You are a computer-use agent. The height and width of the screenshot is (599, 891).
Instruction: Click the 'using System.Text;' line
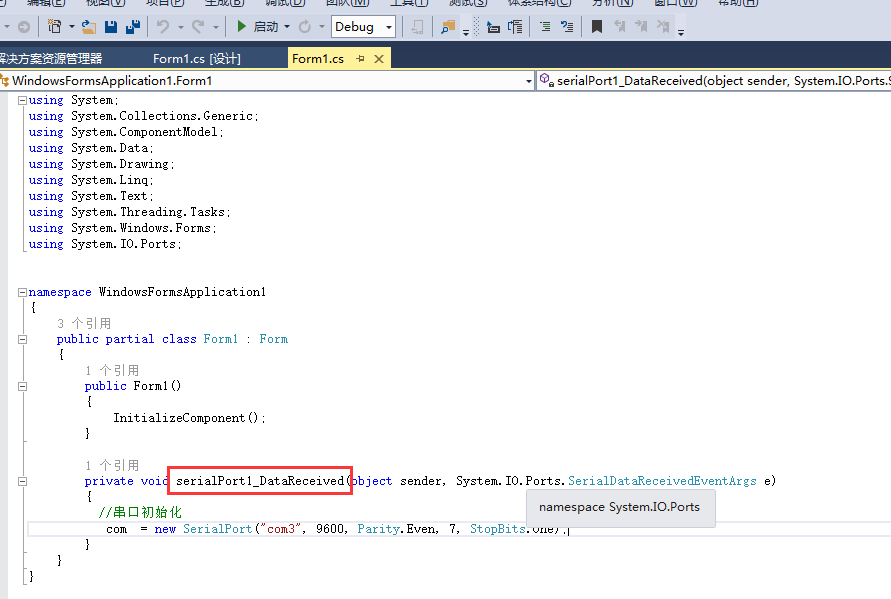tap(91, 196)
